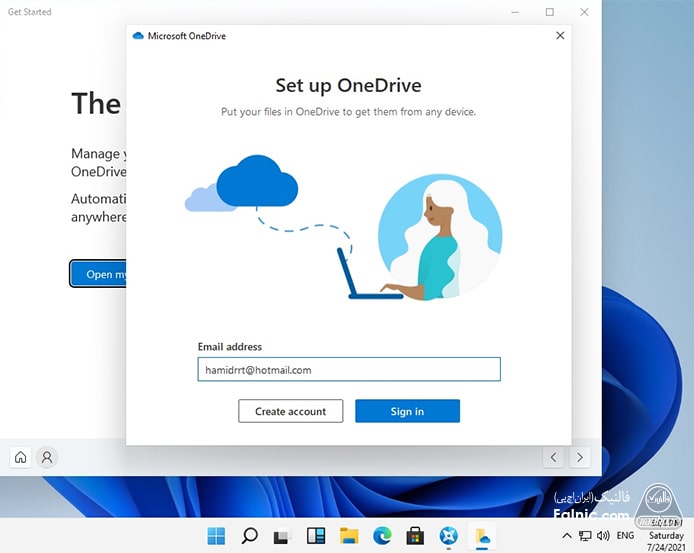Image resolution: width=694 pixels, height=553 pixels.
Task: Click the Email address input field
Action: click(x=348, y=370)
